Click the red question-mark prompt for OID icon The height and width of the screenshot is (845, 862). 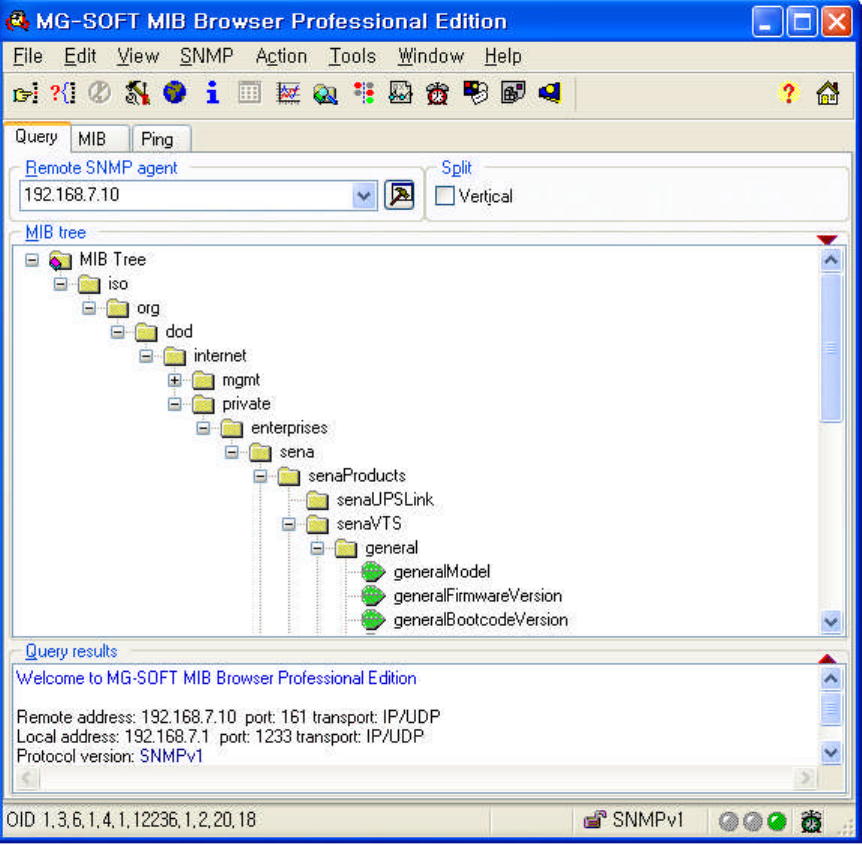[63, 93]
